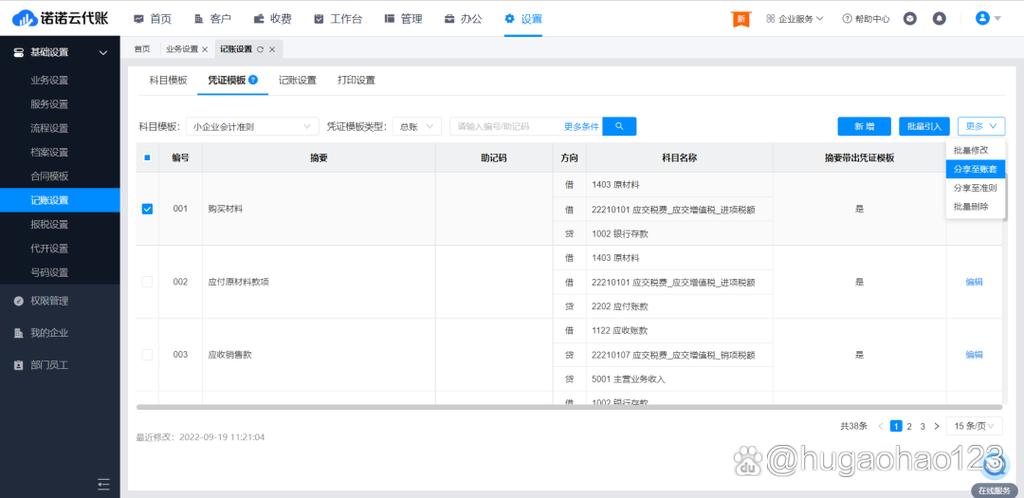Screen dimensions: 1024x498
Task: Toggle the select-all header checkbox
Action: 147,157
